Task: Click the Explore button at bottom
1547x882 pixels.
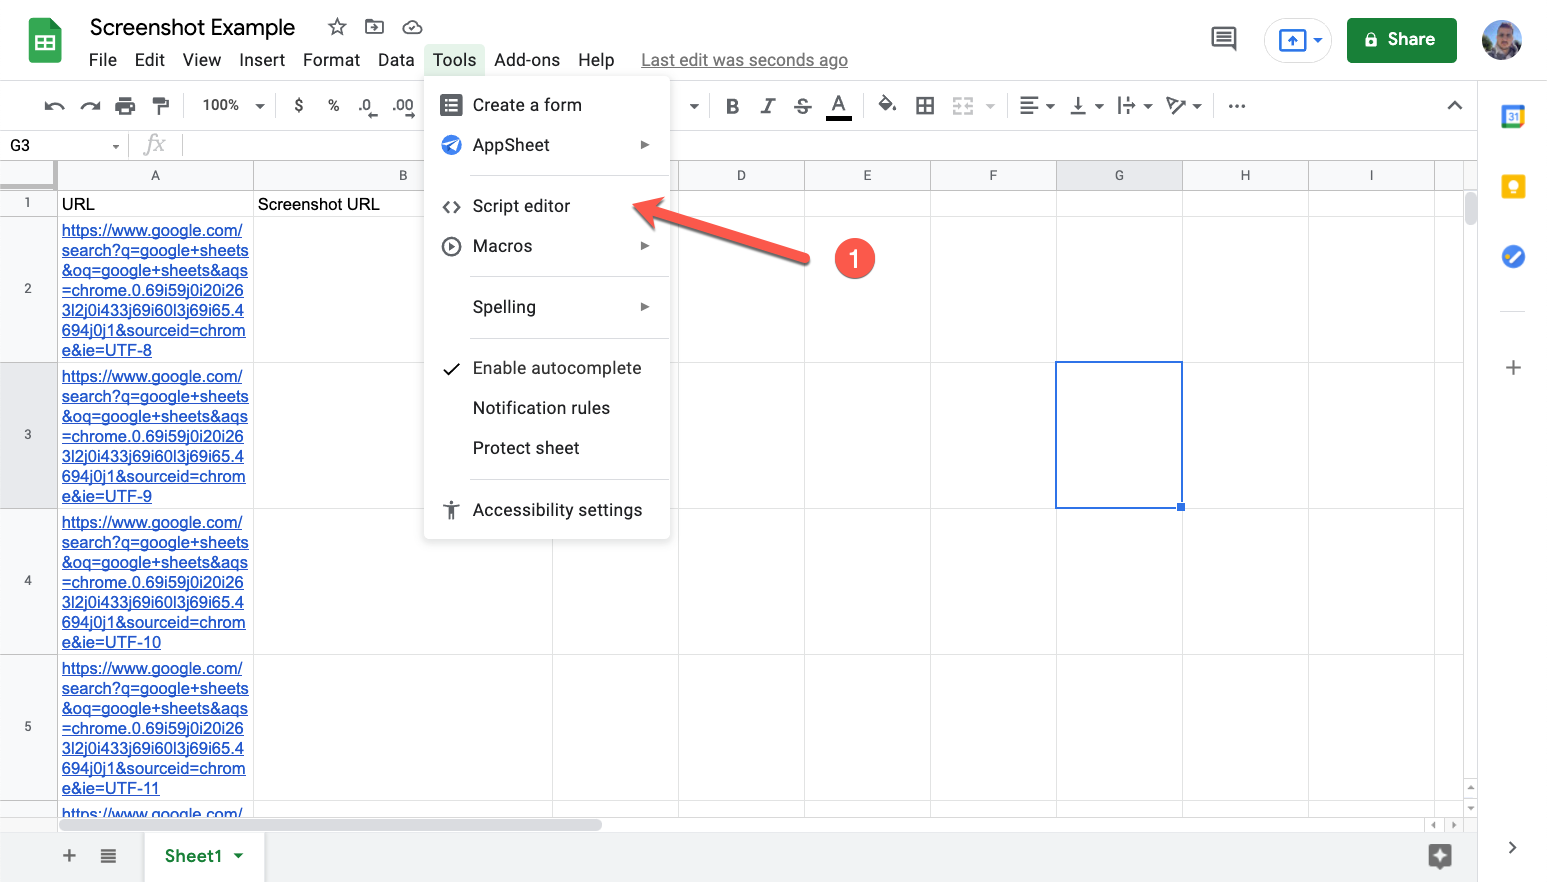Action: (1440, 856)
